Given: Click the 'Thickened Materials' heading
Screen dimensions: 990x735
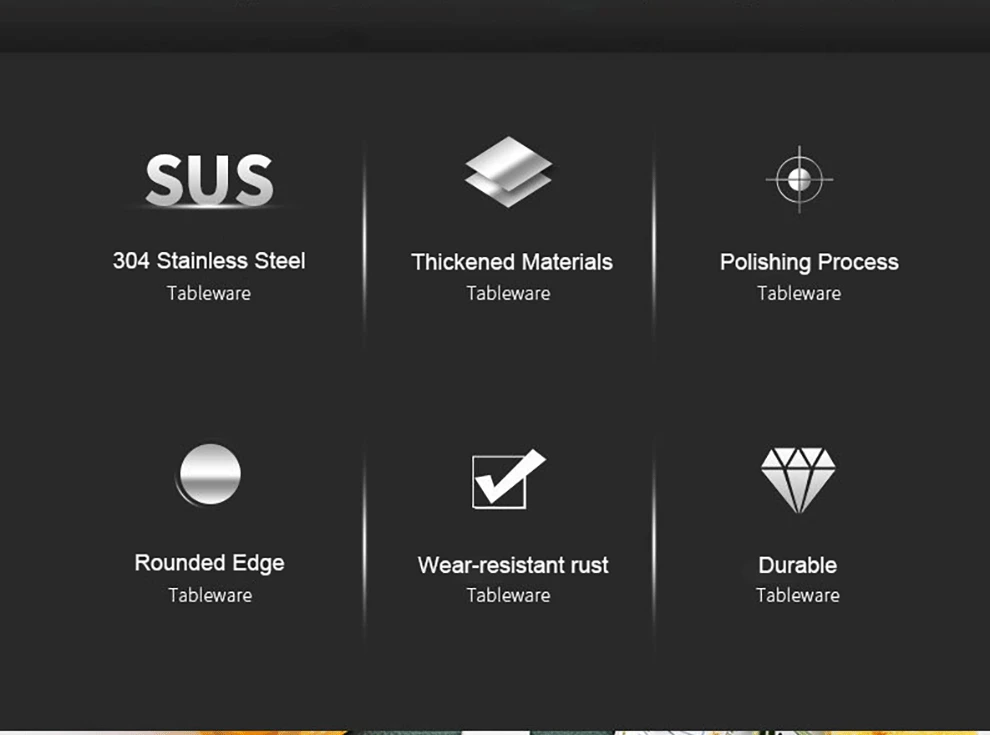Looking at the screenshot, I should pyautogui.click(x=511, y=262).
